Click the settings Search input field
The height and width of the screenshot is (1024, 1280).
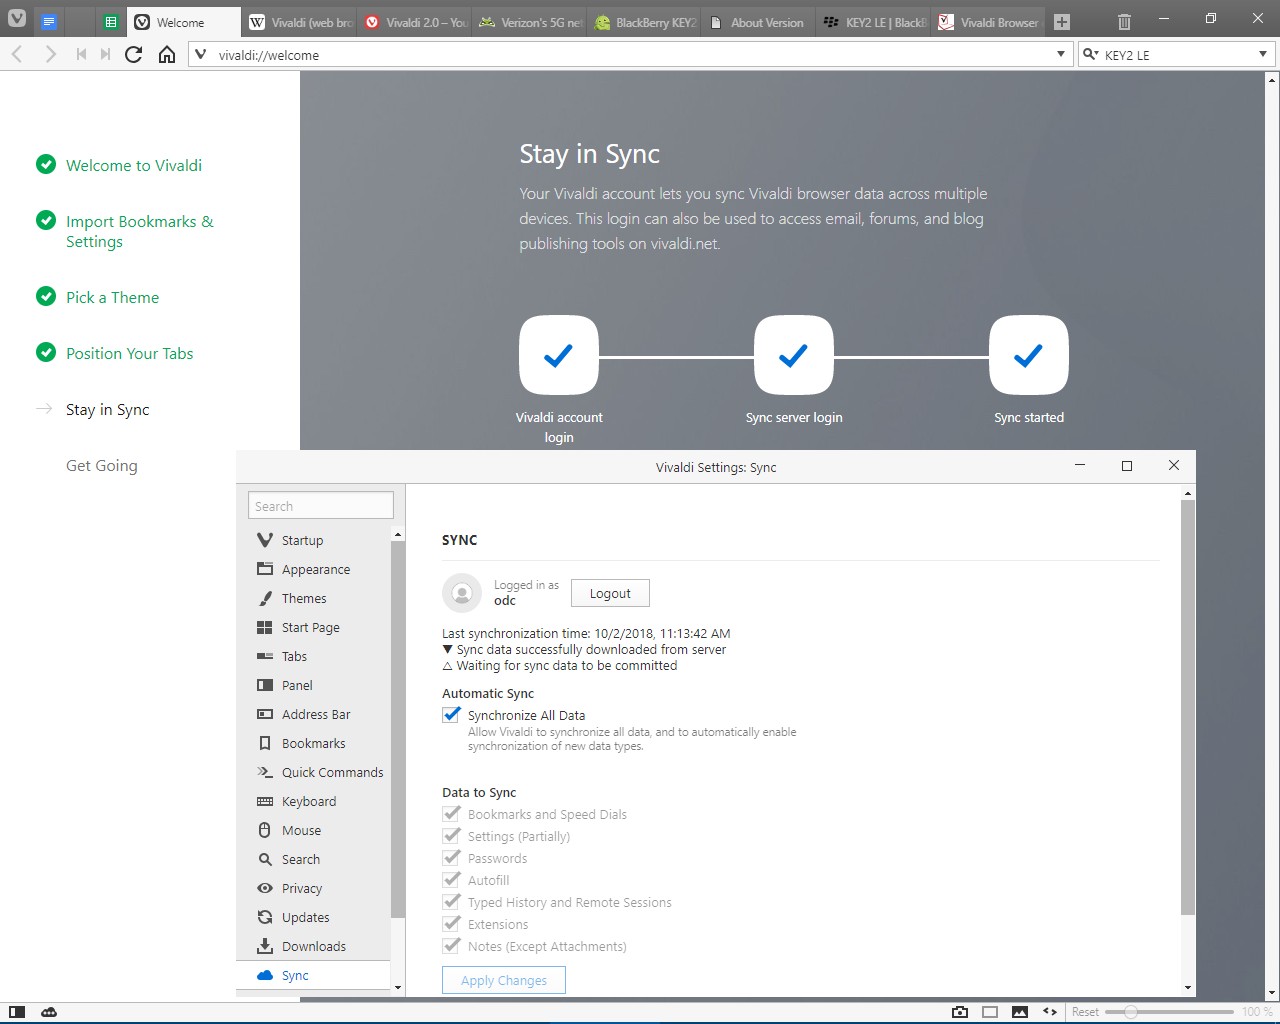coord(321,506)
